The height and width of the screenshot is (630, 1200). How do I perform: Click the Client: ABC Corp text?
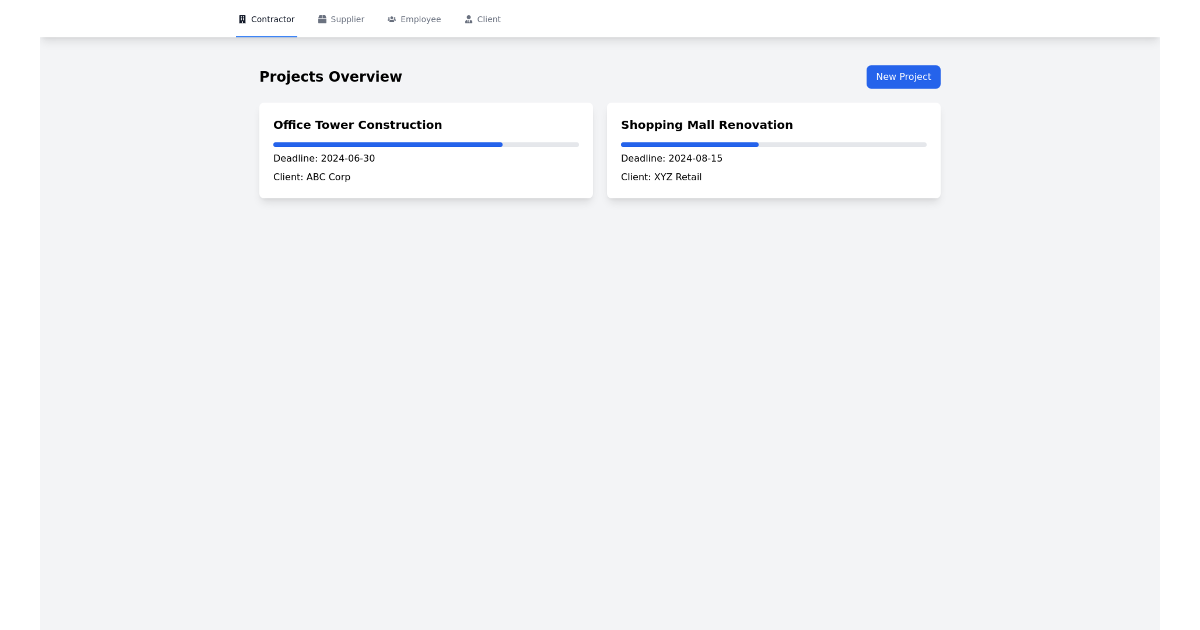312,177
